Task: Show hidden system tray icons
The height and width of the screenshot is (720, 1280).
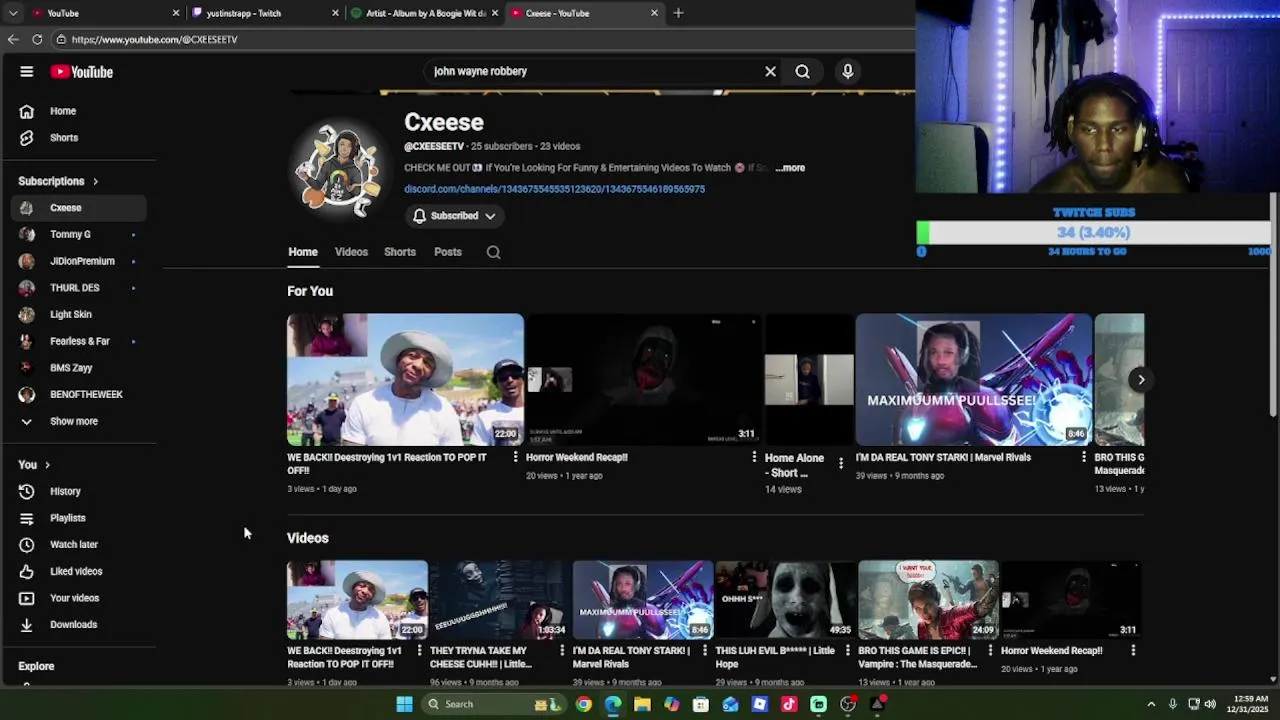Action: (x=1151, y=704)
